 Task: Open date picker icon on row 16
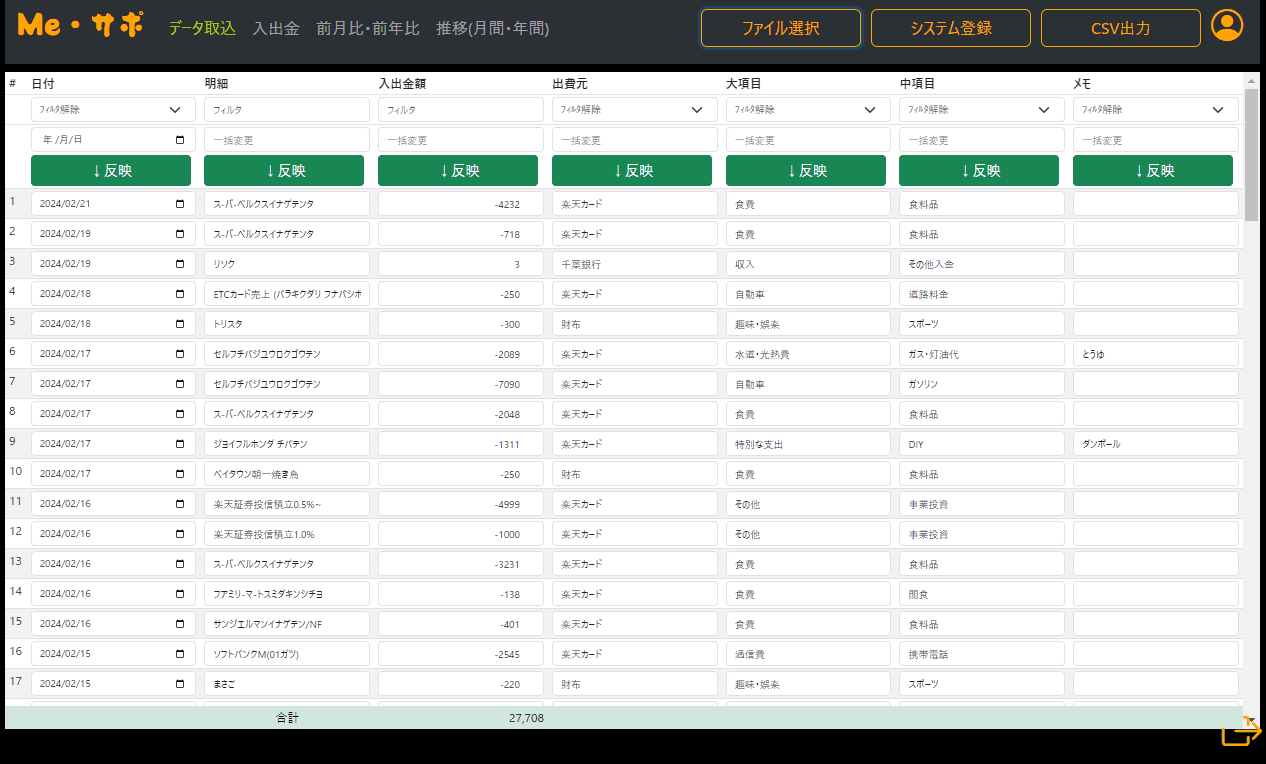point(180,654)
